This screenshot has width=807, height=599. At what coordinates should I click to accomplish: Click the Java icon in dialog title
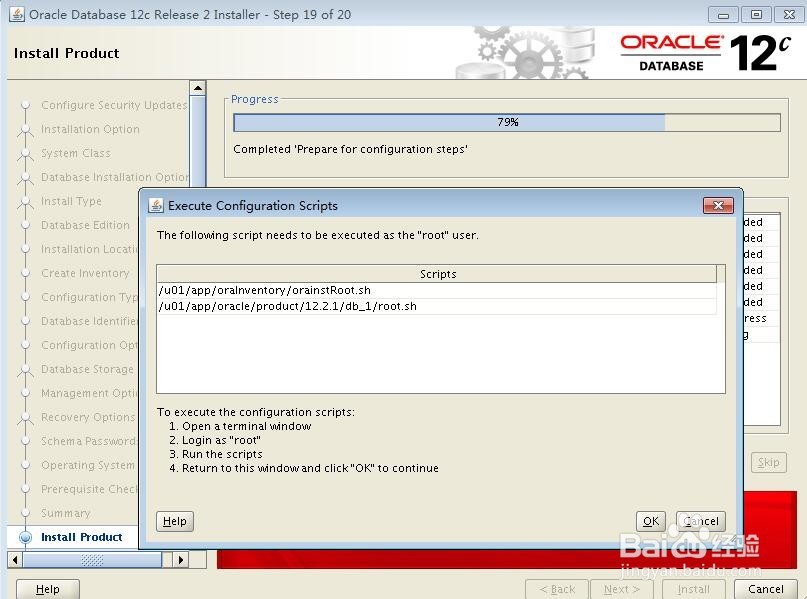pos(156,205)
